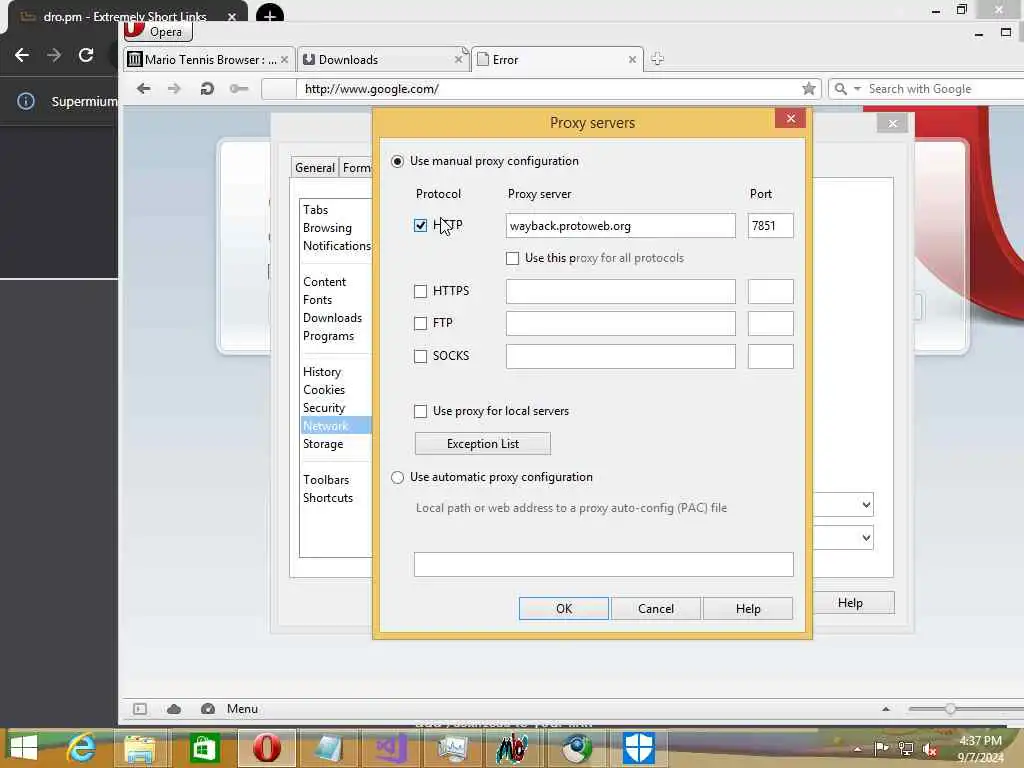Adjust Opera zoom slider
Screen dimensions: 1024x768
951,709
